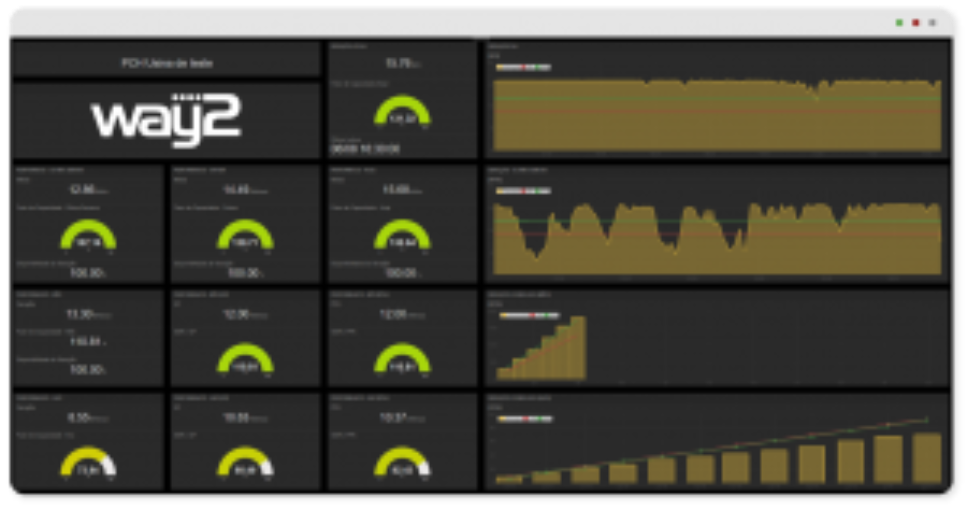Click the 13.30 reading in the gauge-less panel

click(x=79, y=313)
